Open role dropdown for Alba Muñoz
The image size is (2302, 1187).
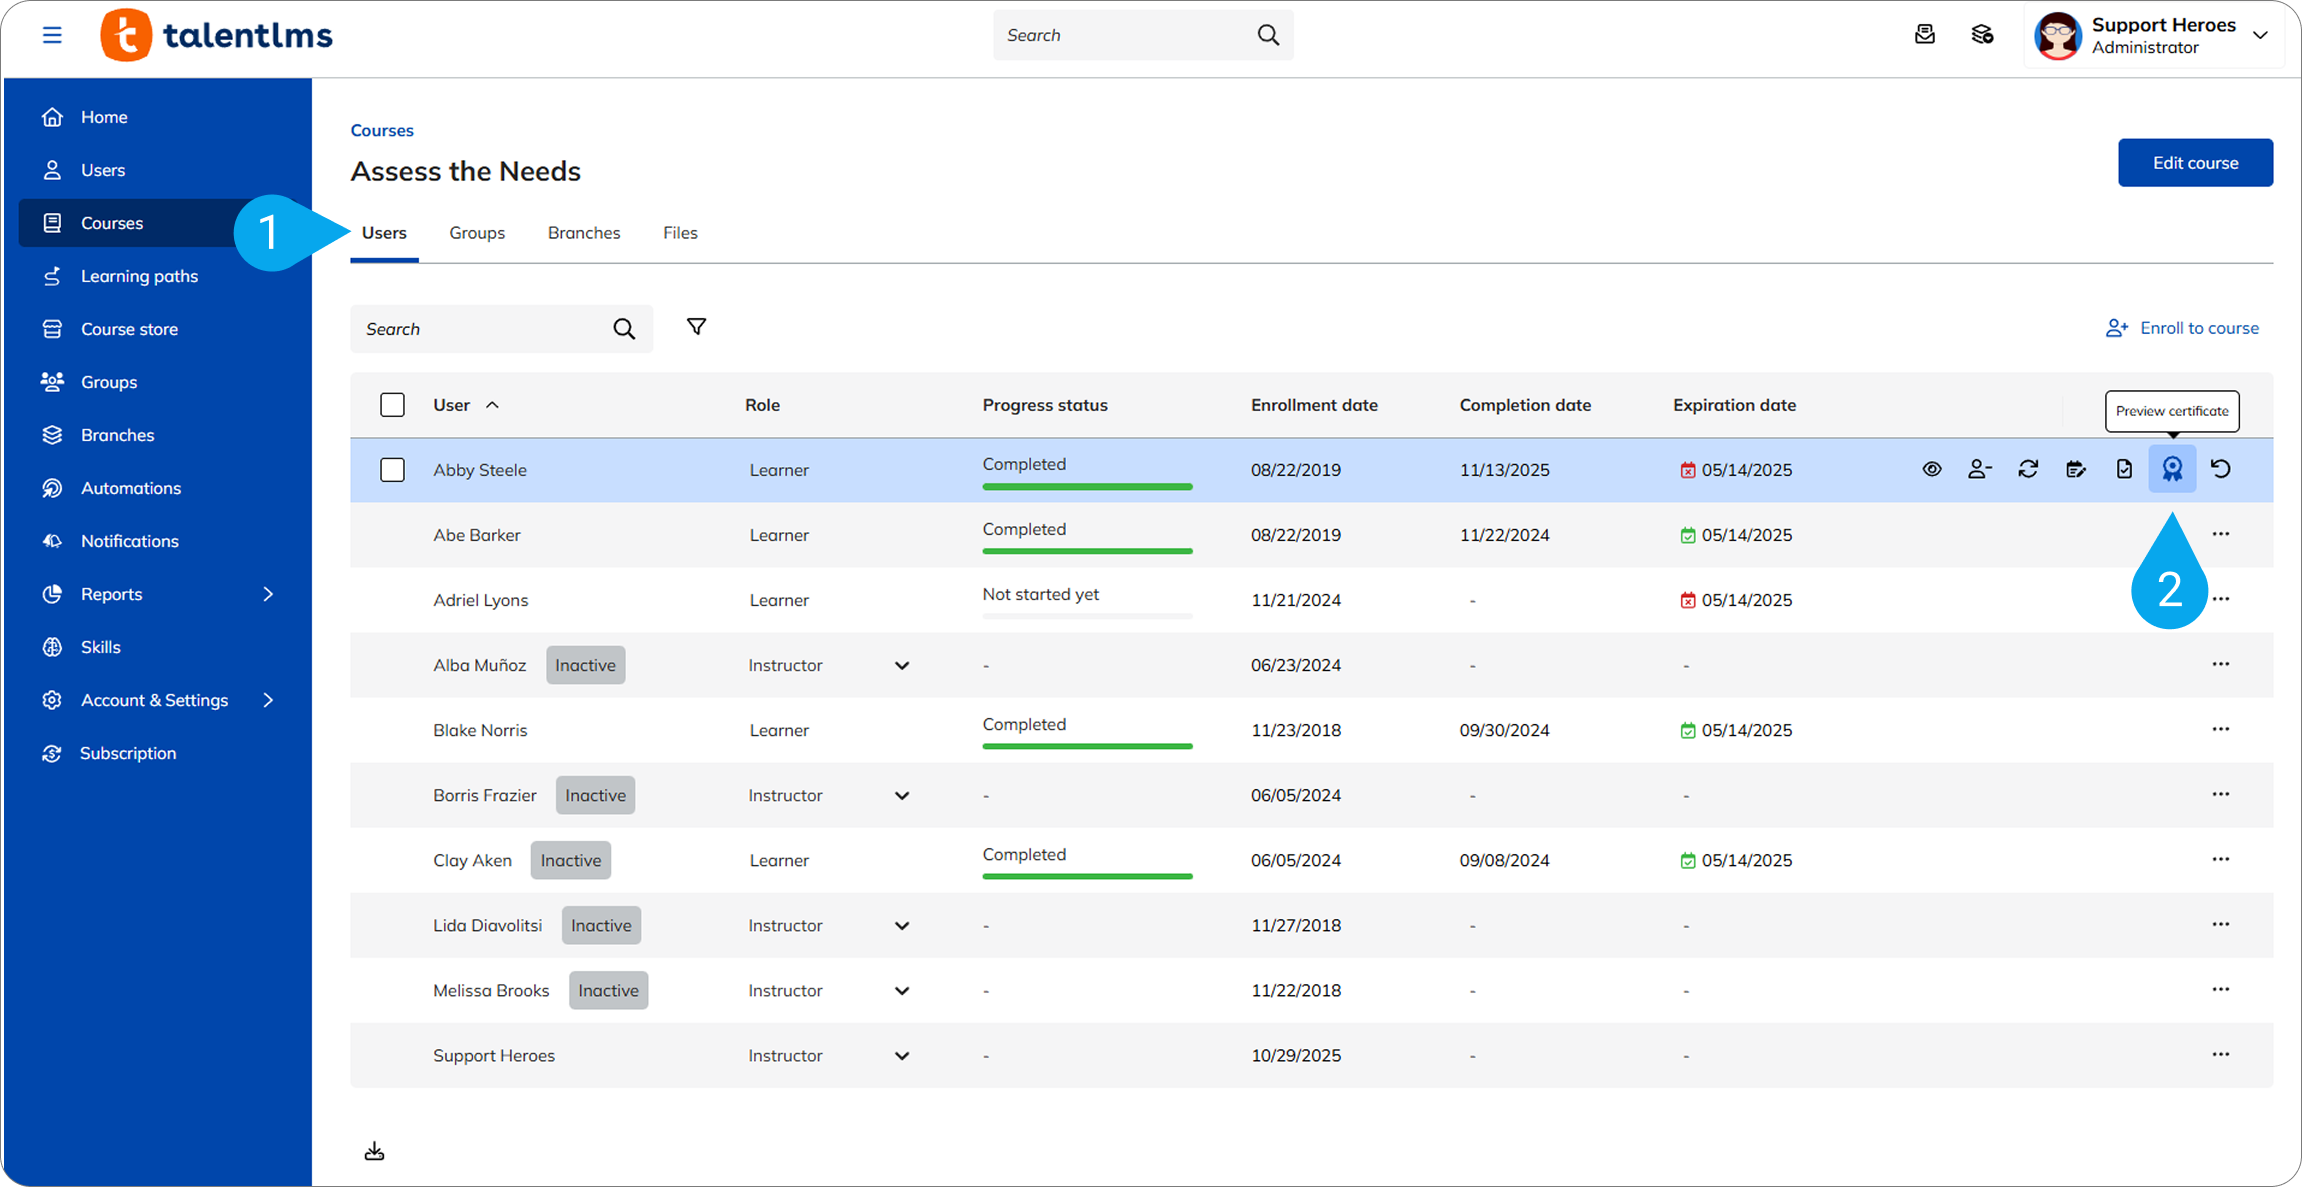[x=901, y=666]
